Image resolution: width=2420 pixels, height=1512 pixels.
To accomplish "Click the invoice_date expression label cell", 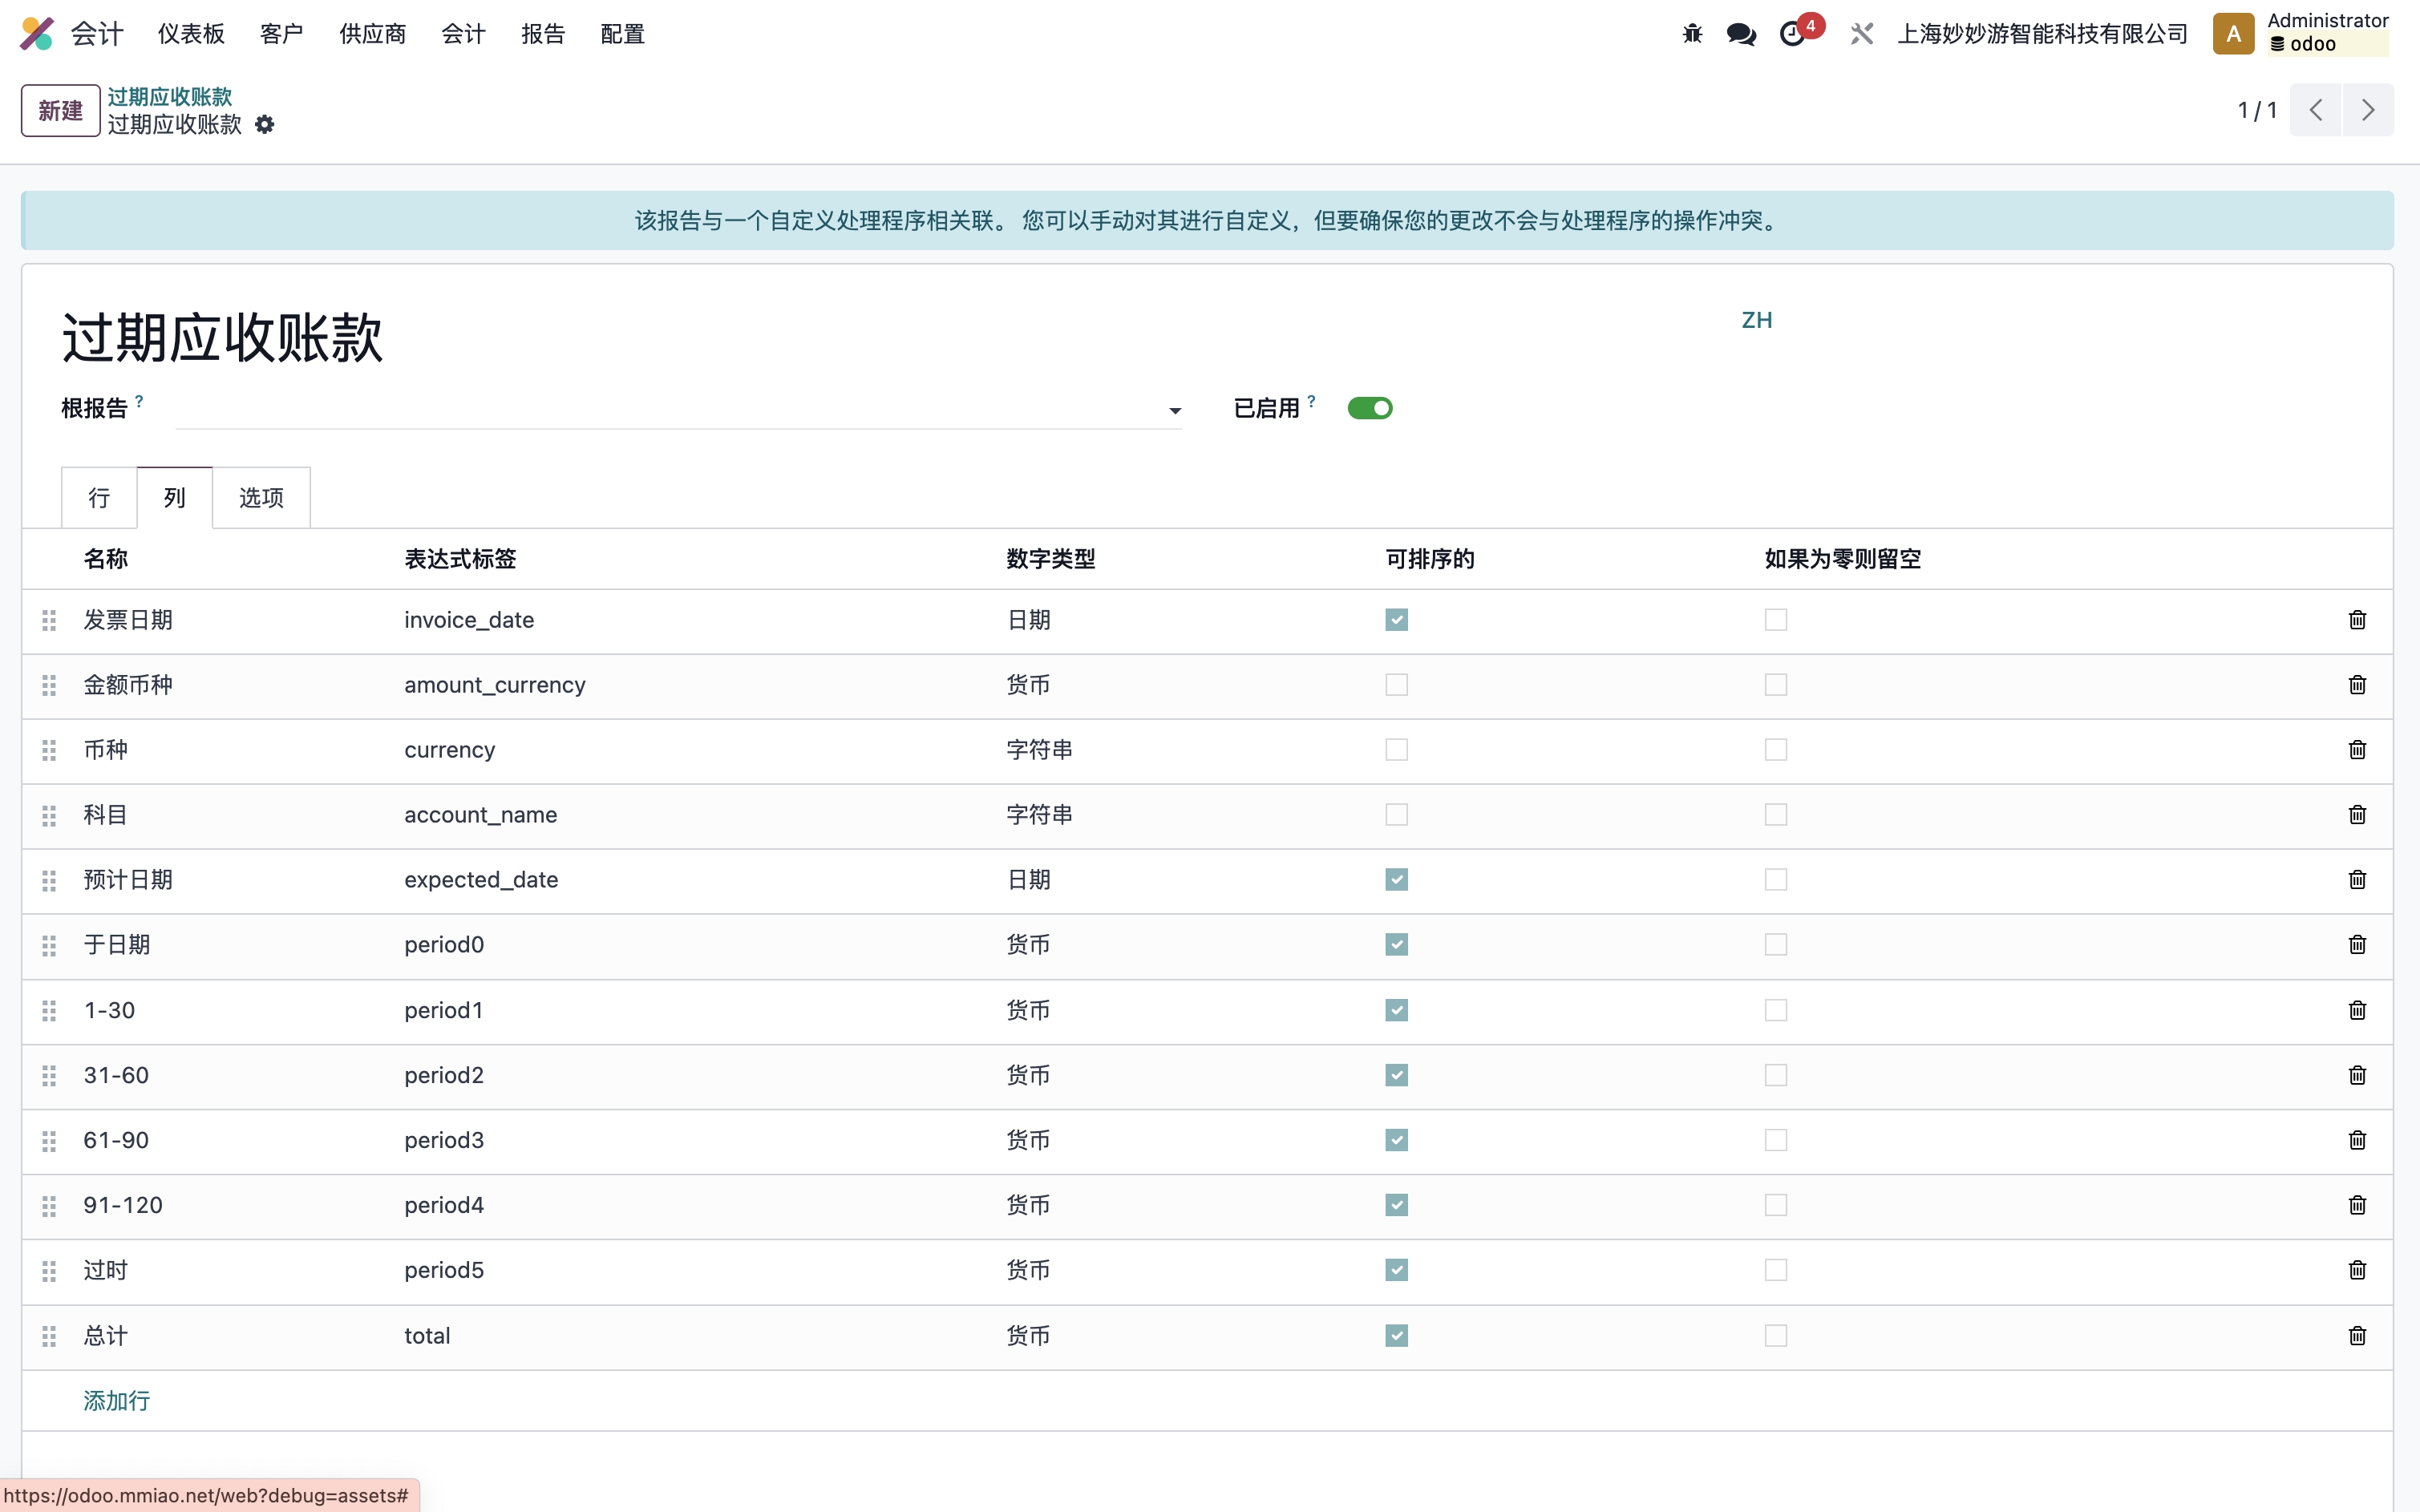I will 469,620.
